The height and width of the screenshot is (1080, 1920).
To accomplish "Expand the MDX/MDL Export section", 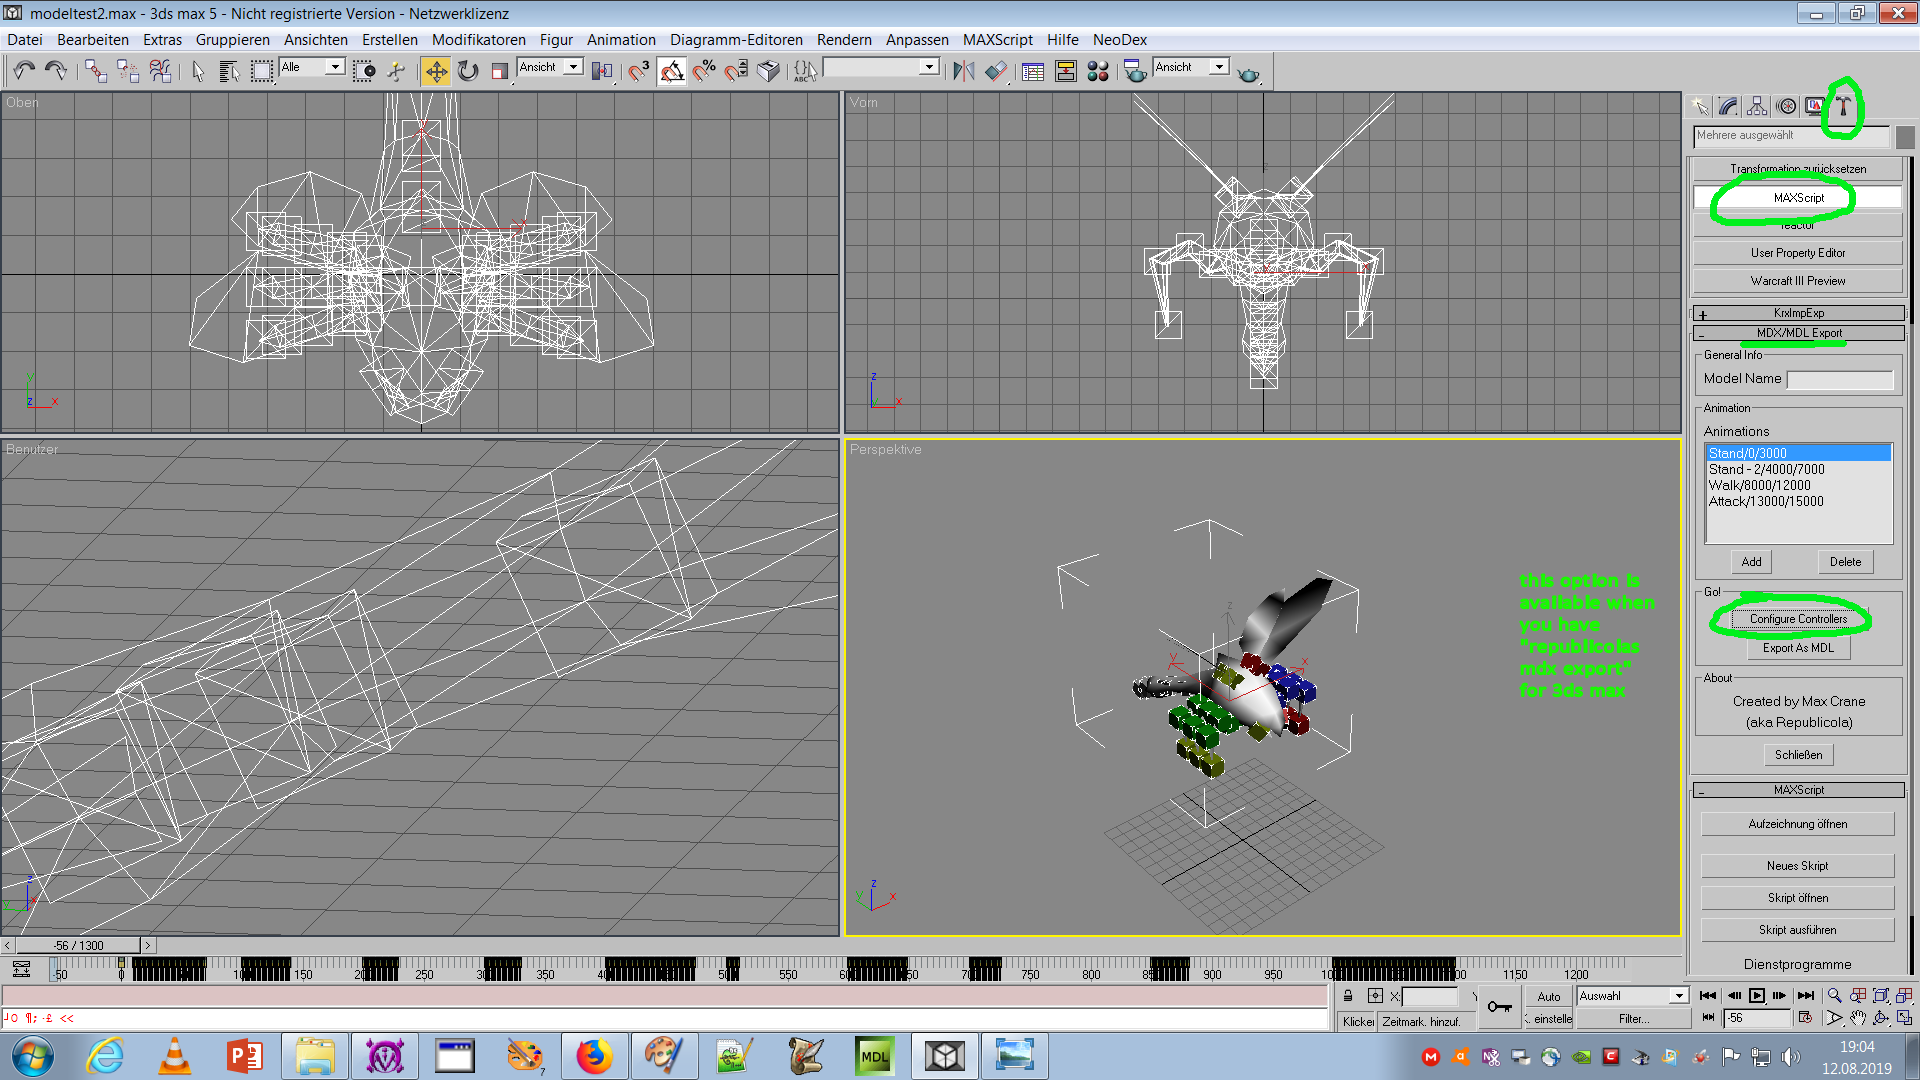I will (x=1701, y=332).
